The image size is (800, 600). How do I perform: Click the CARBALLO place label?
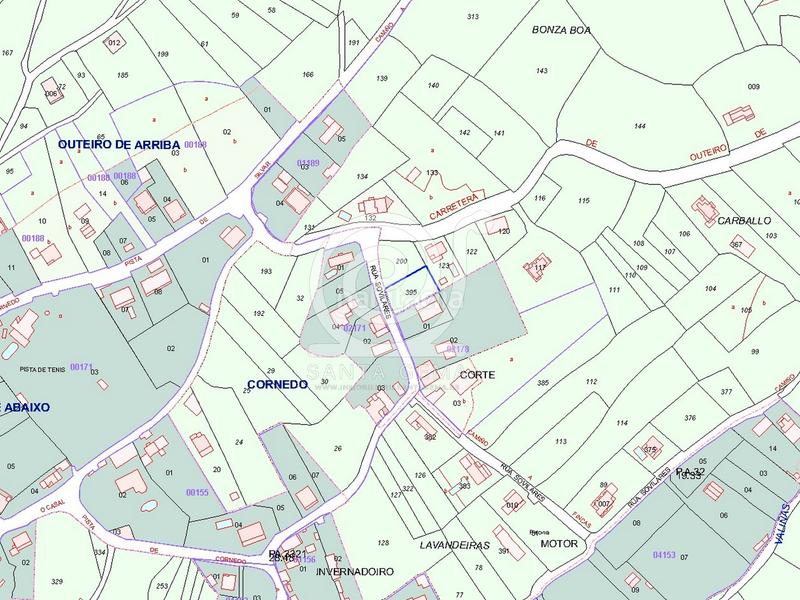pos(744,220)
